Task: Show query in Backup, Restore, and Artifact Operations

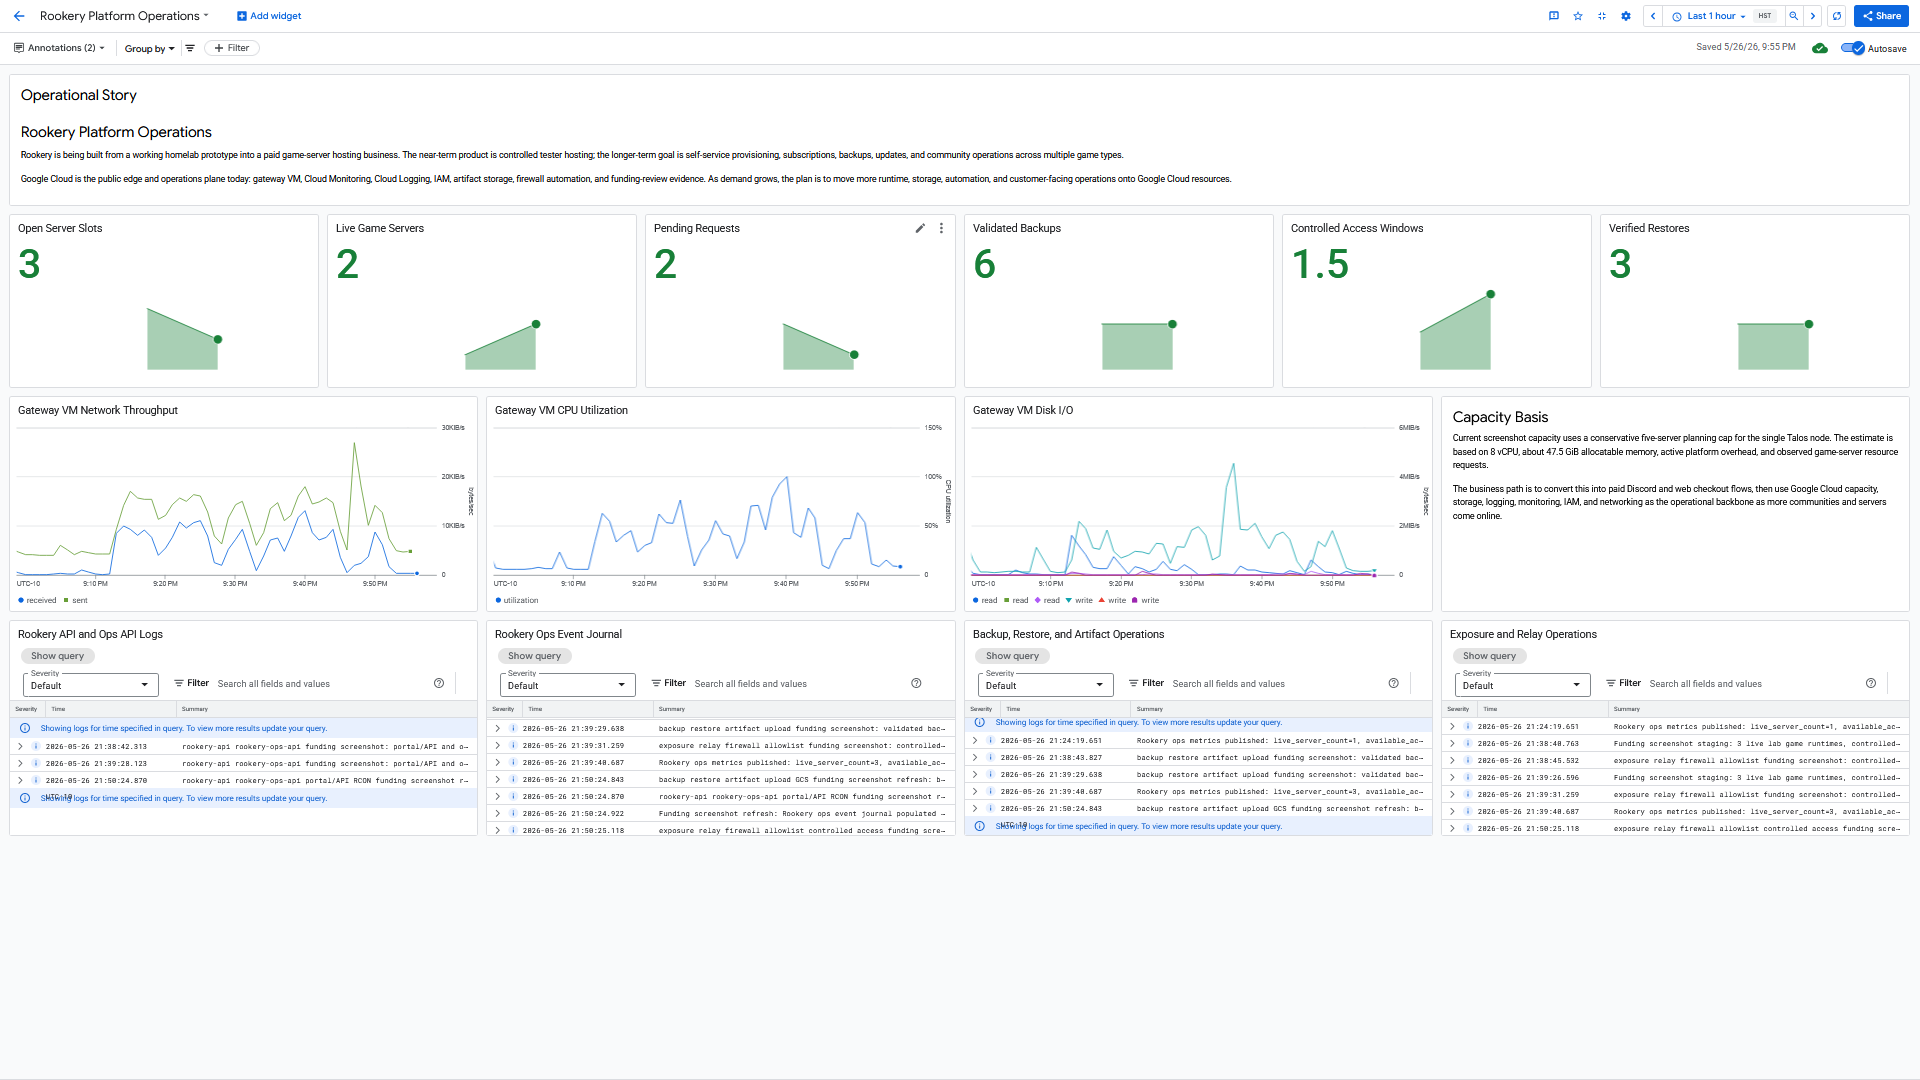Action: 1012,656
